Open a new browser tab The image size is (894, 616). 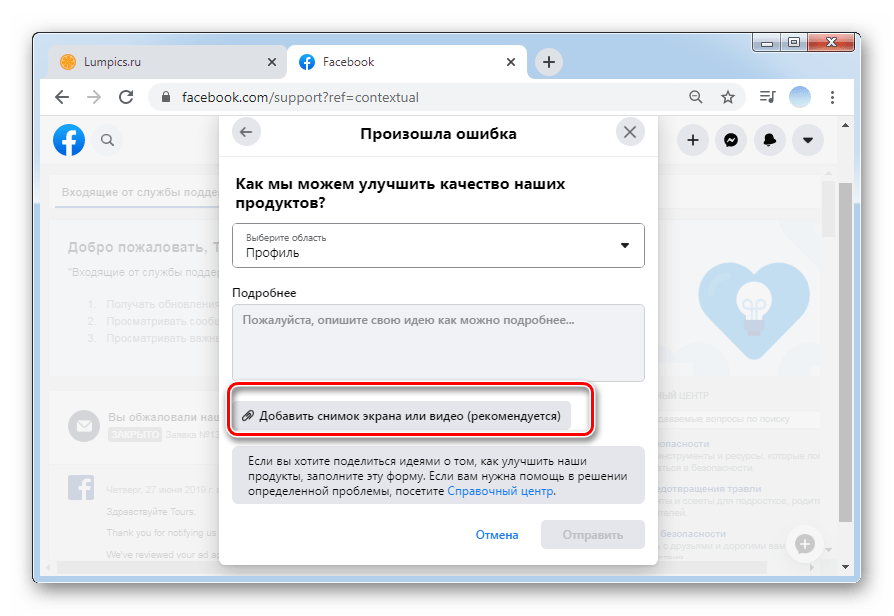[x=548, y=62]
